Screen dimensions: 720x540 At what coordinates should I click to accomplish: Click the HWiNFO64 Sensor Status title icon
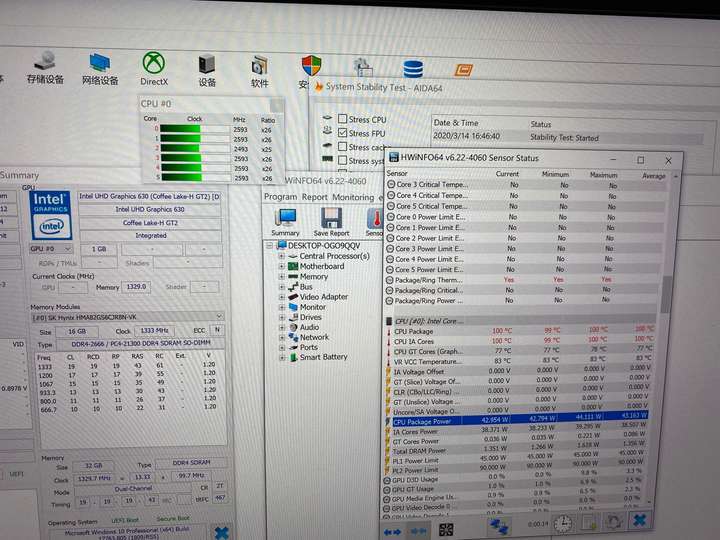pos(394,157)
